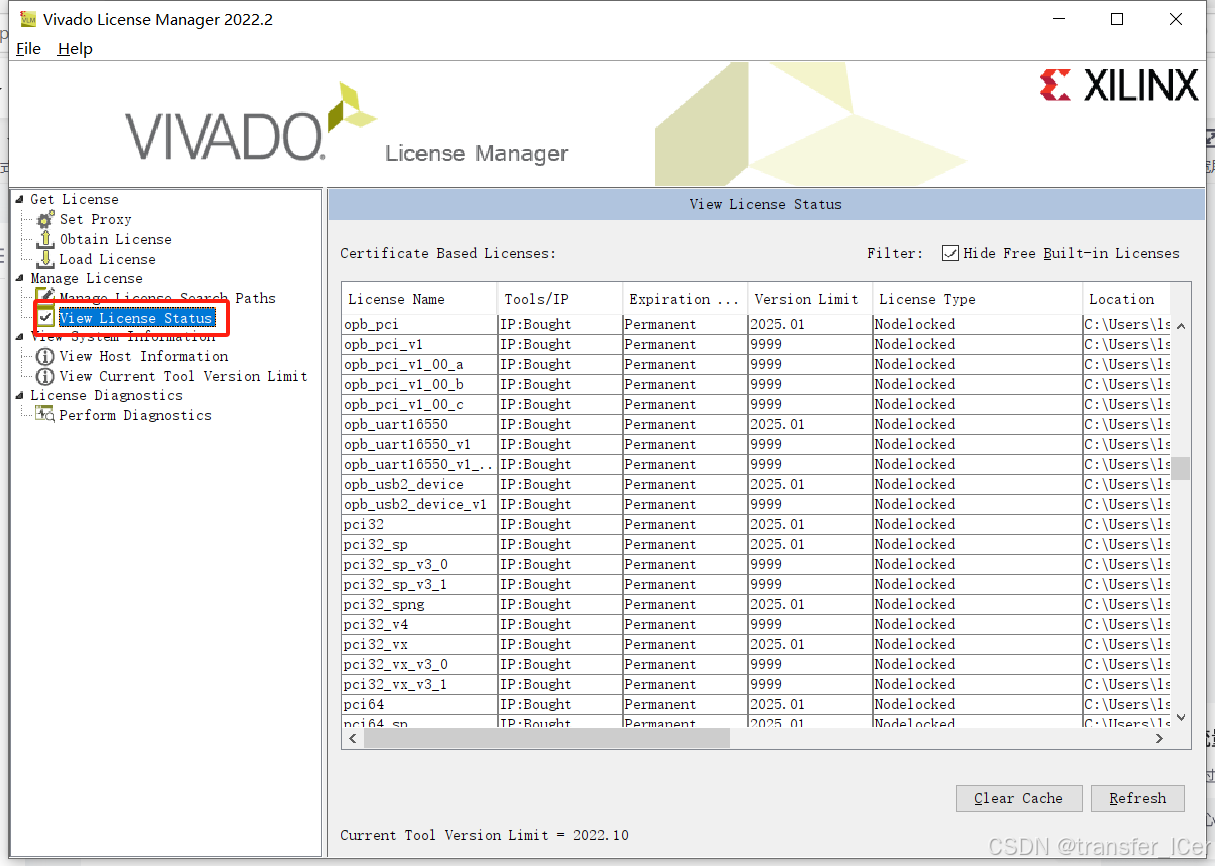Collapse the Get License tree section

tap(20, 199)
